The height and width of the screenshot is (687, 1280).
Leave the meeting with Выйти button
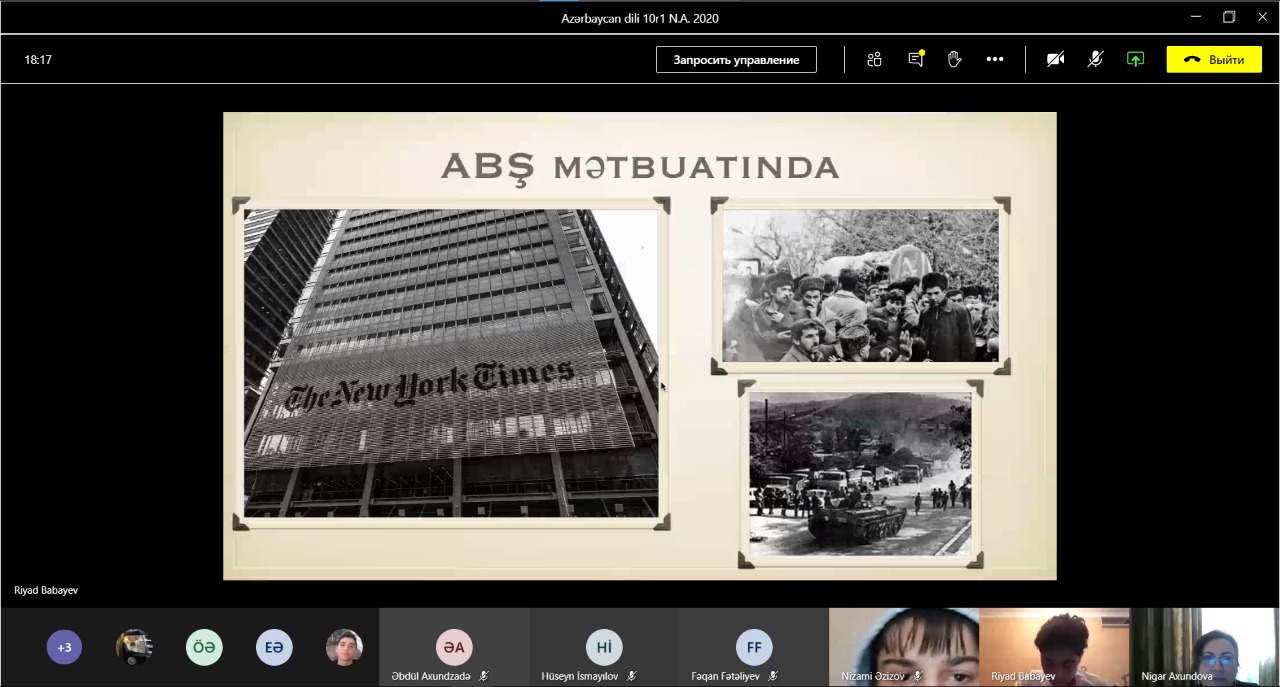point(1214,60)
